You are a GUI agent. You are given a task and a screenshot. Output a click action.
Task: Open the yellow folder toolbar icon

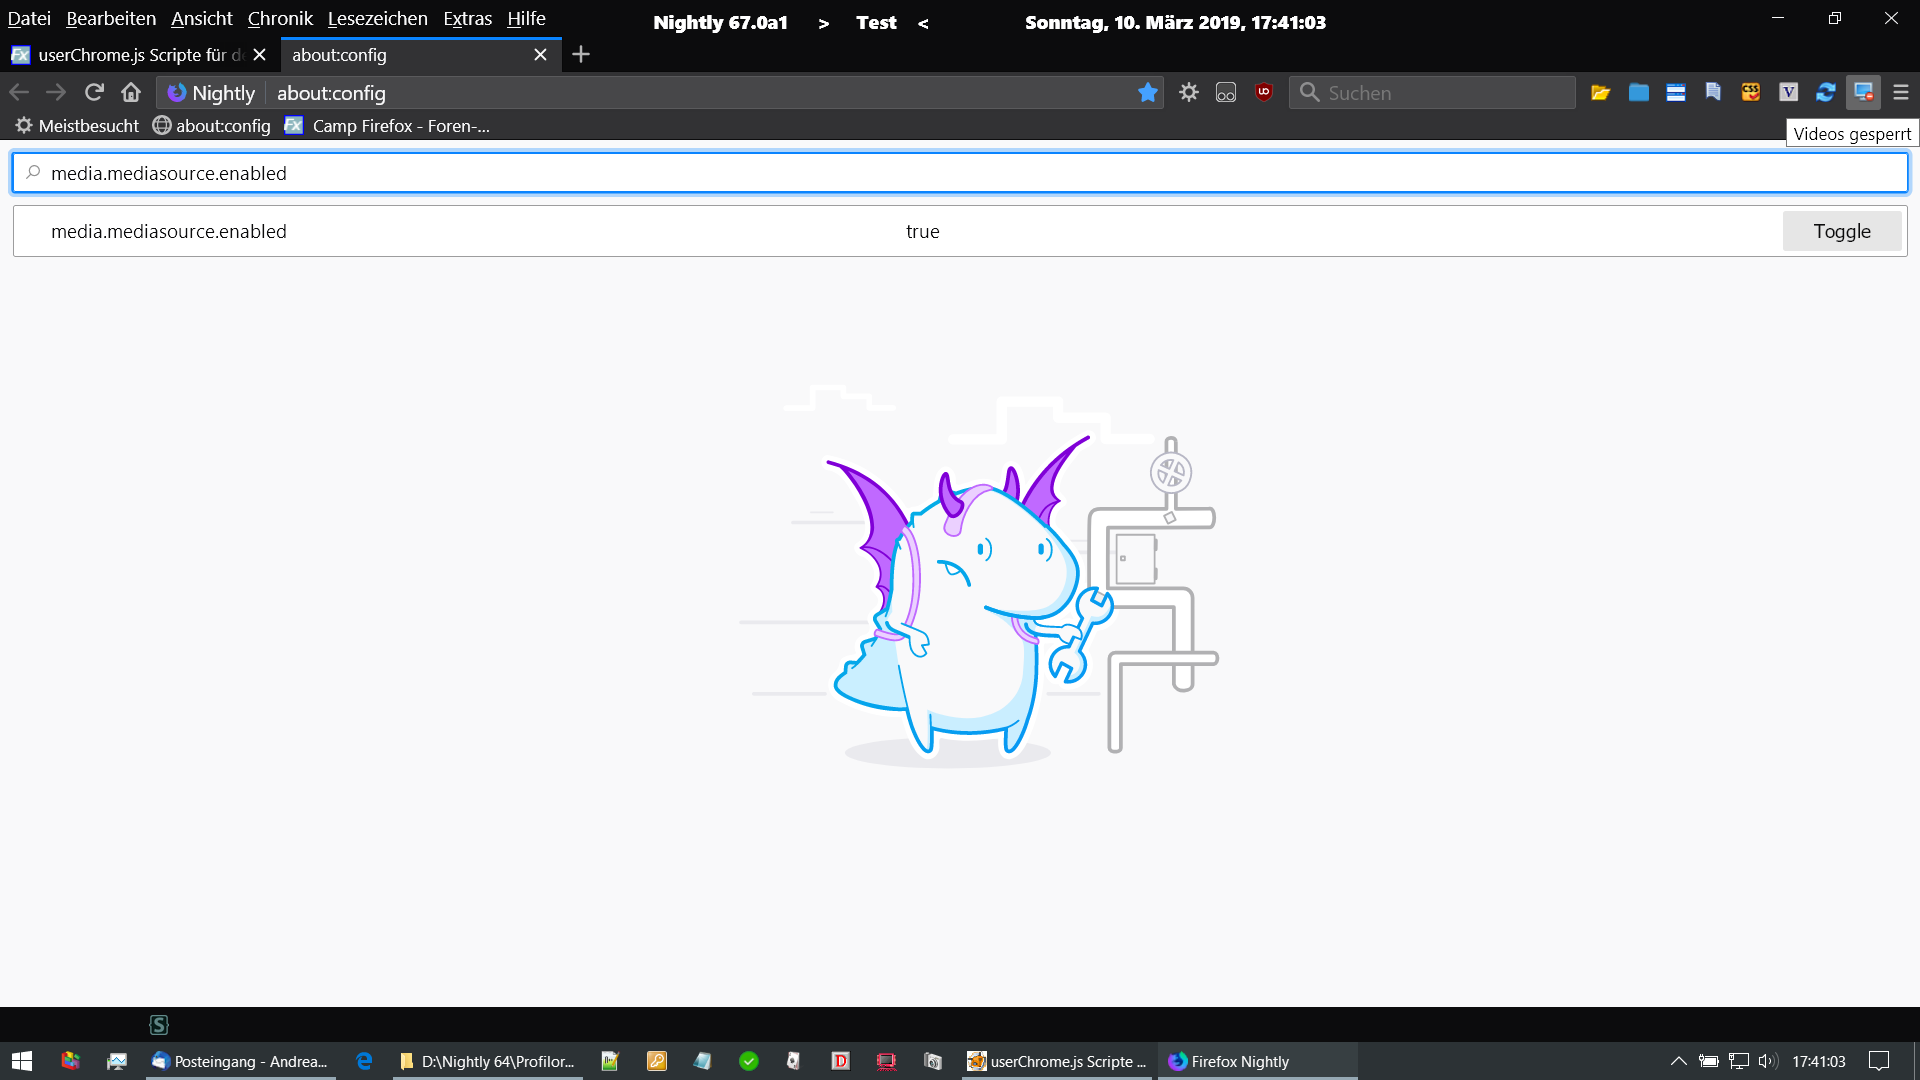pyautogui.click(x=1601, y=93)
